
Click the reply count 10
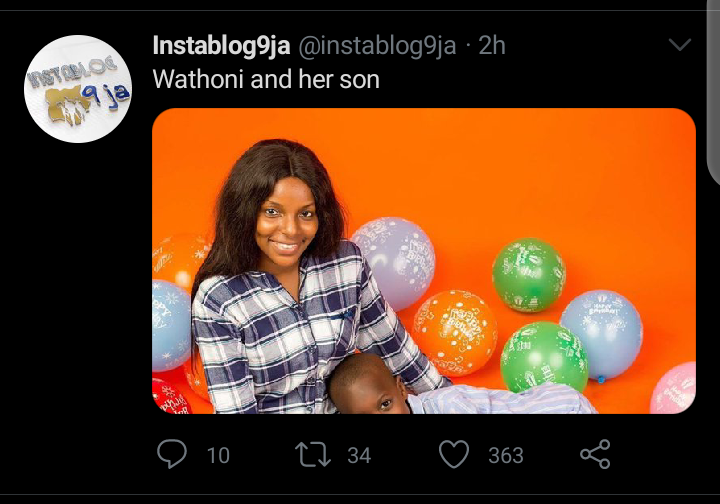click(218, 456)
